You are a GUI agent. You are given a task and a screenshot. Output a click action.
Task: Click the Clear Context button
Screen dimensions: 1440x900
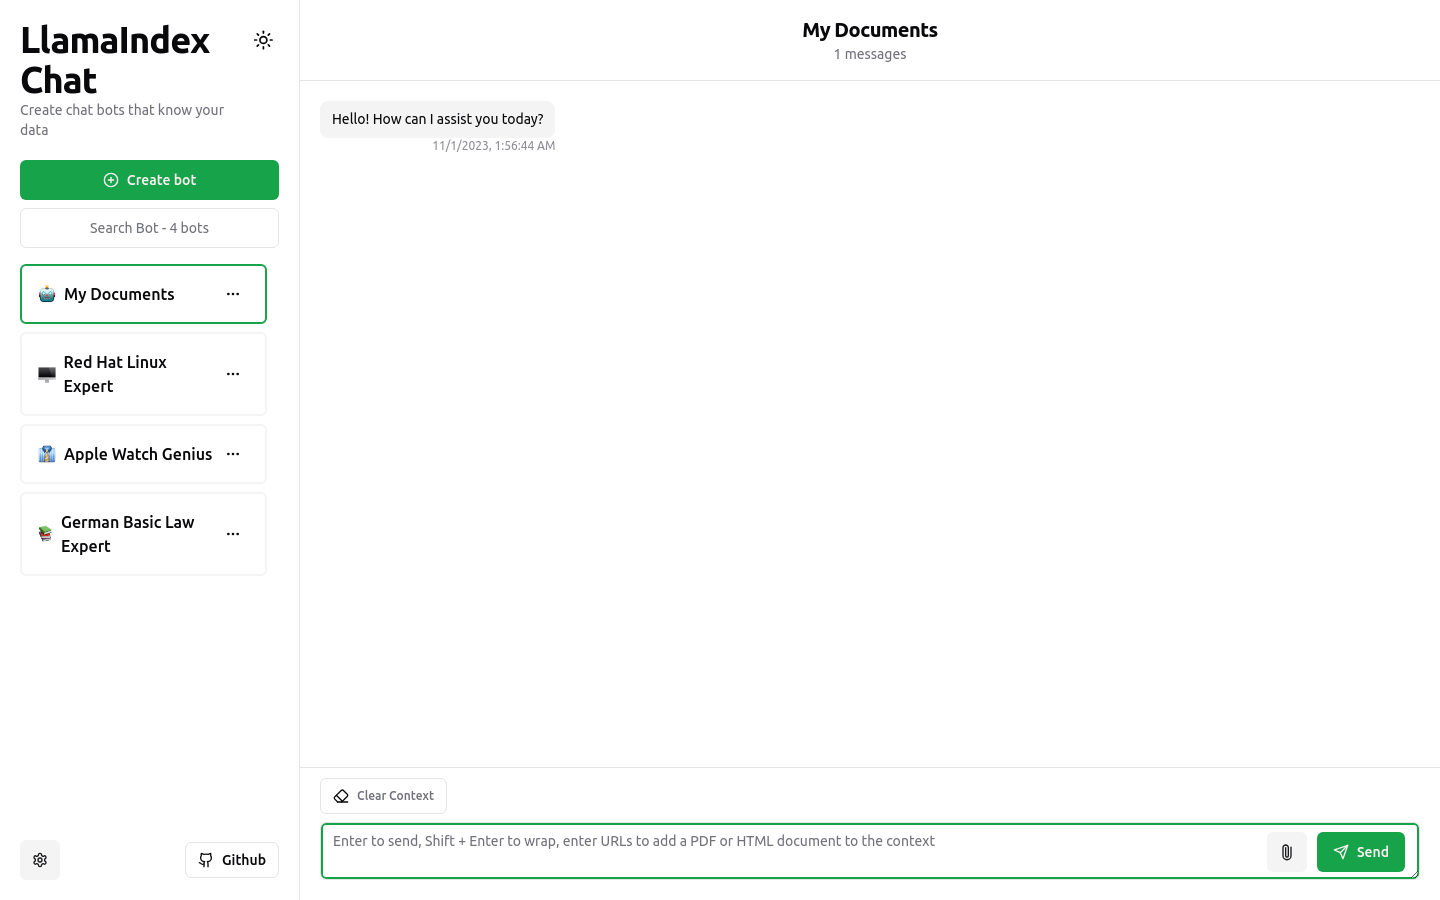(383, 796)
